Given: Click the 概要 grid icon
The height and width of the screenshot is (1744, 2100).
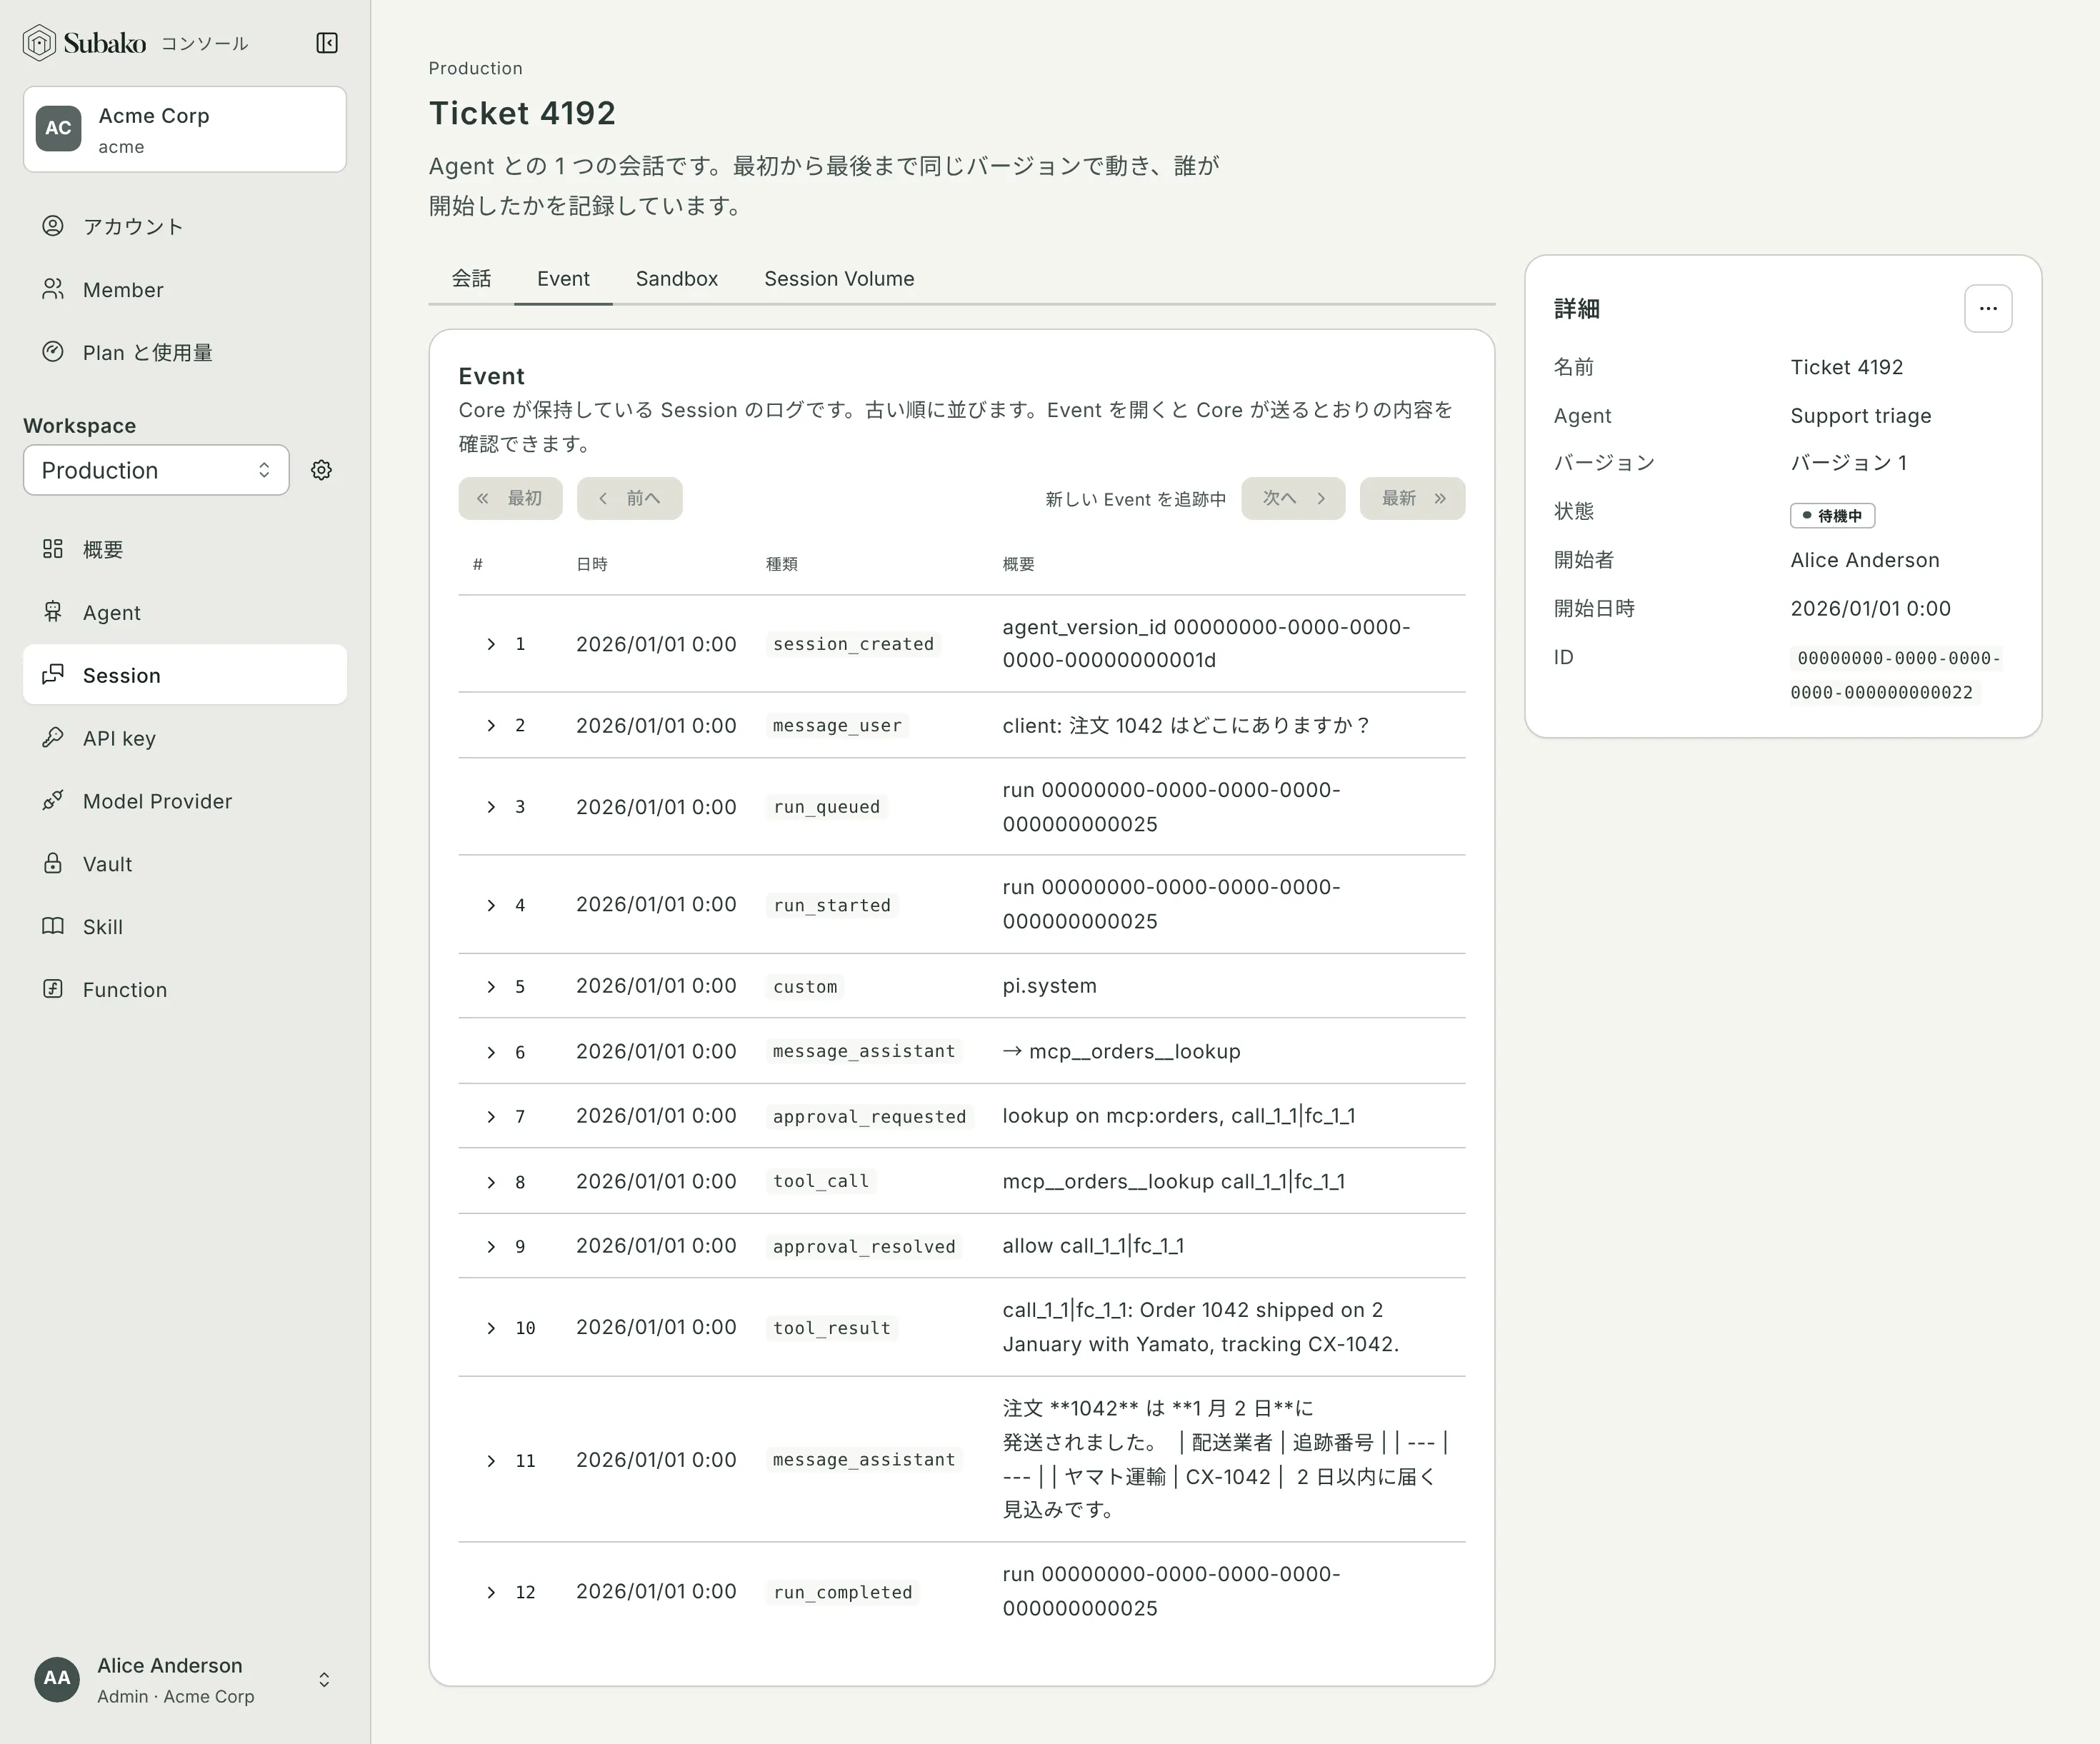Looking at the screenshot, I should 53,549.
